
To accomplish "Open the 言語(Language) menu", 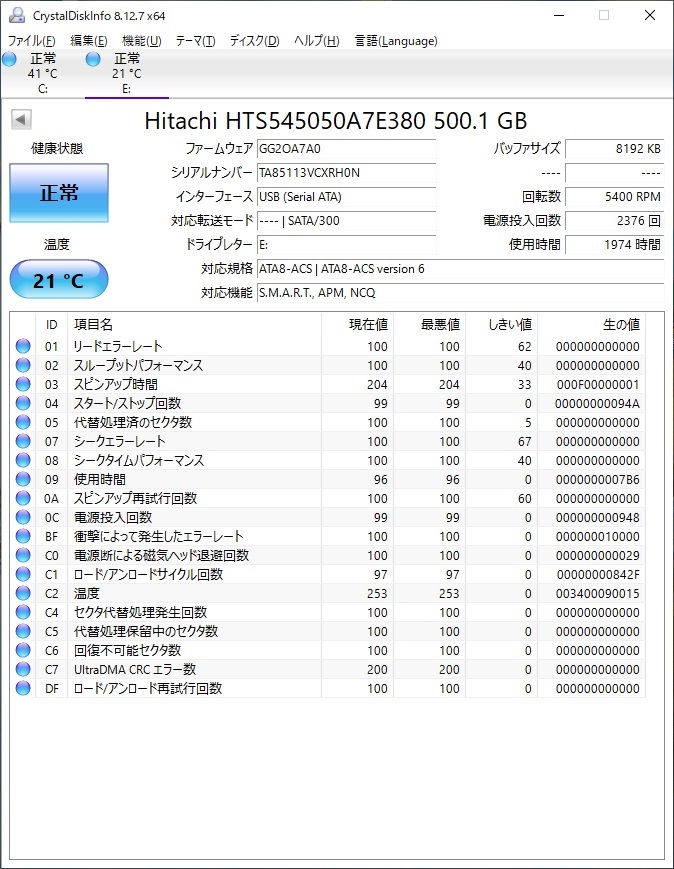I will (396, 41).
